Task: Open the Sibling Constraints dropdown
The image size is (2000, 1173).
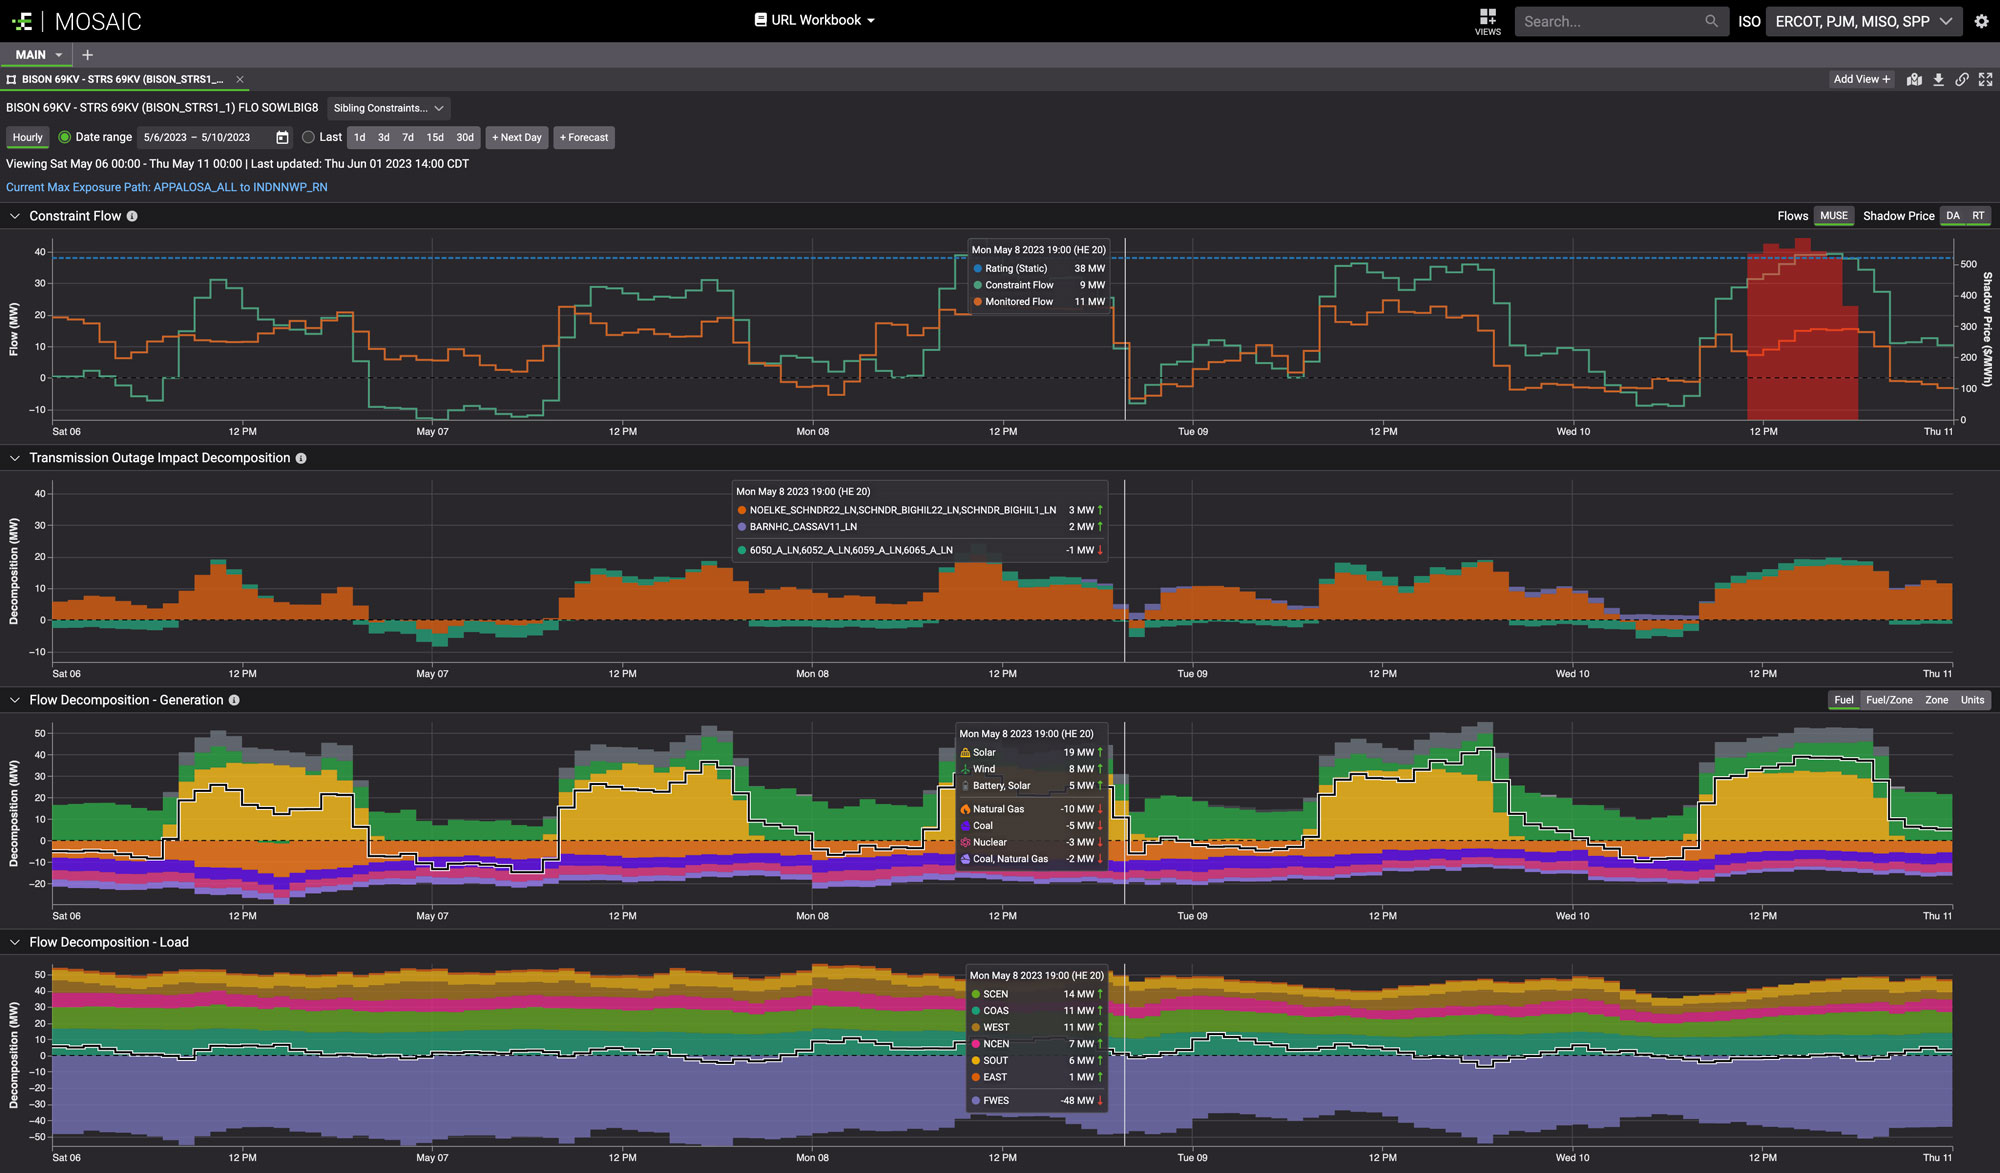Action: pyautogui.click(x=388, y=108)
